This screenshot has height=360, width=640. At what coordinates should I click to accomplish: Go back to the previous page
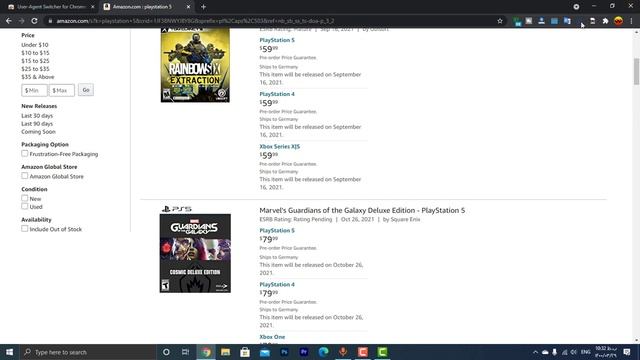(9, 21)
